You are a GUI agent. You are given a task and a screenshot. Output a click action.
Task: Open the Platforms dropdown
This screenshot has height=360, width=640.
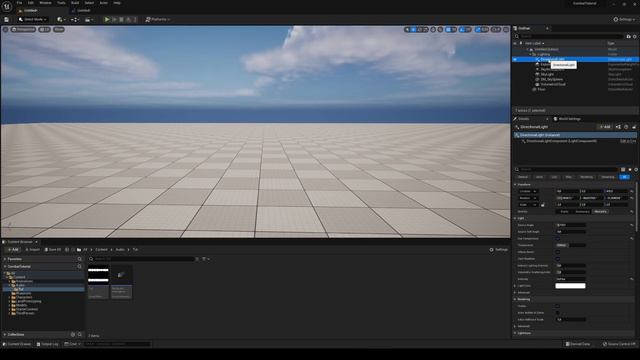click(x=158, y=20)
